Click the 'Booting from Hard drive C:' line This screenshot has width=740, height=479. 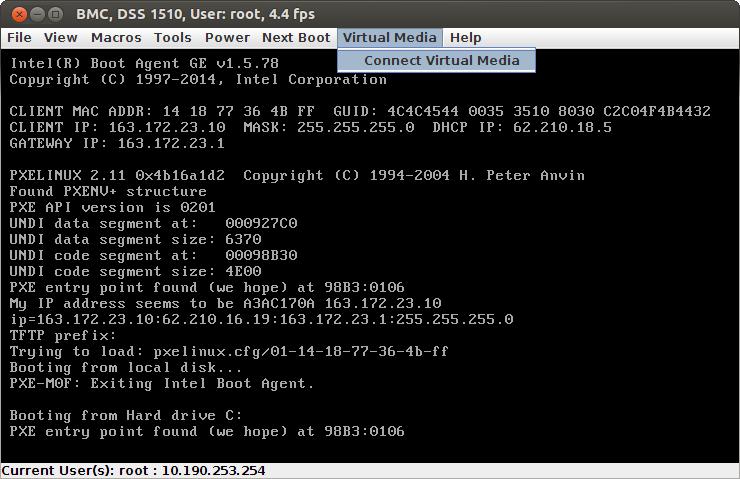[x=125, y=415]
